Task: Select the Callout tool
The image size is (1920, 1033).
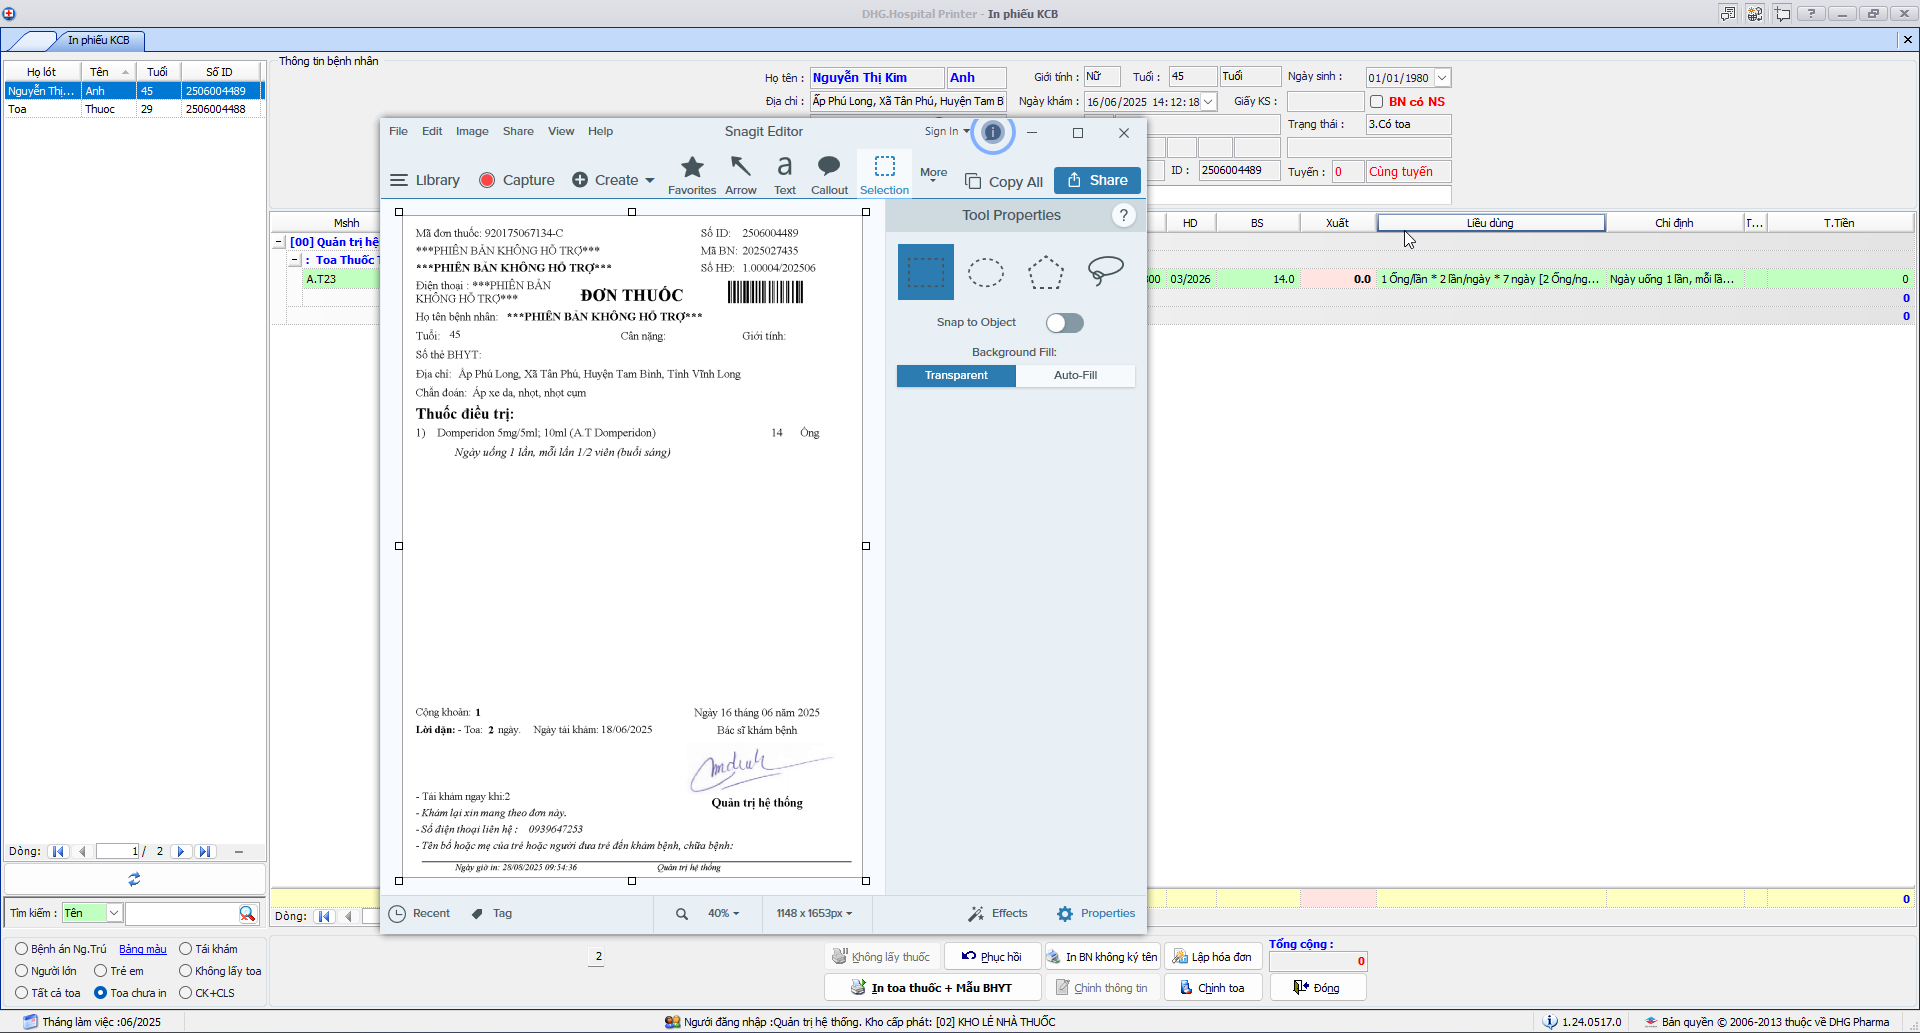Action: [x=829, y=174]
